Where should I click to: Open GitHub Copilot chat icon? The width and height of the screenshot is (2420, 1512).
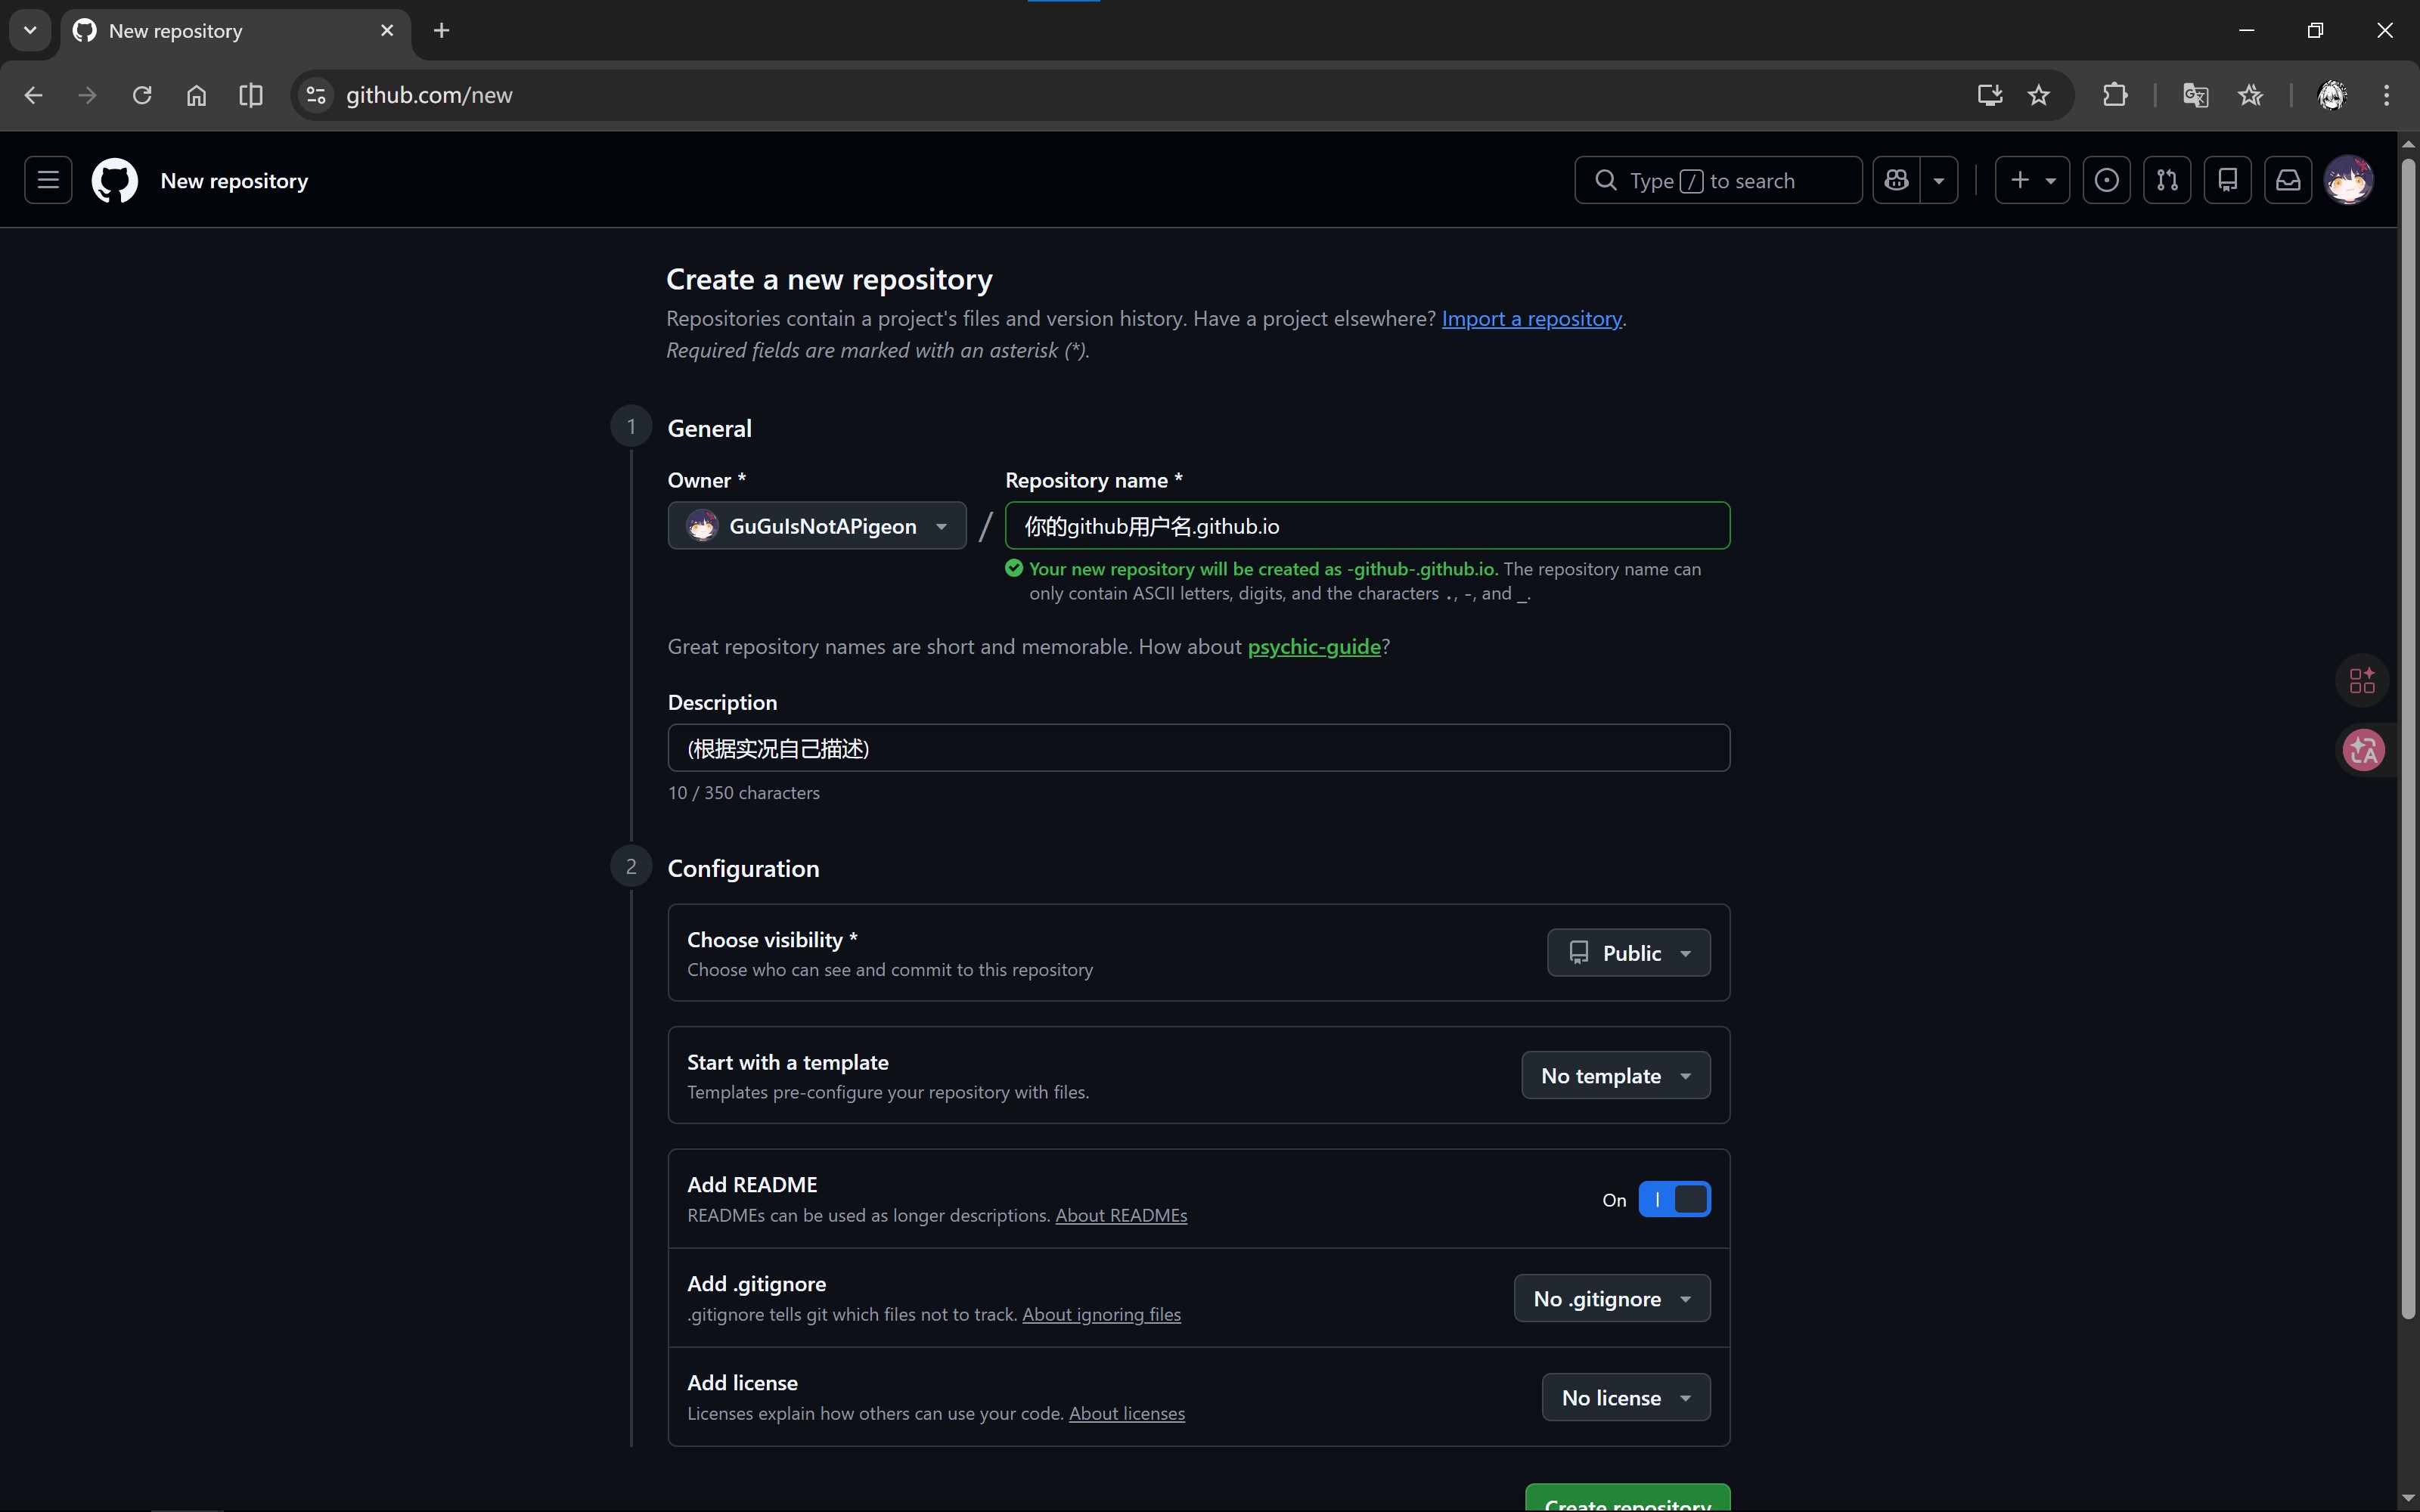[1897, 180]
